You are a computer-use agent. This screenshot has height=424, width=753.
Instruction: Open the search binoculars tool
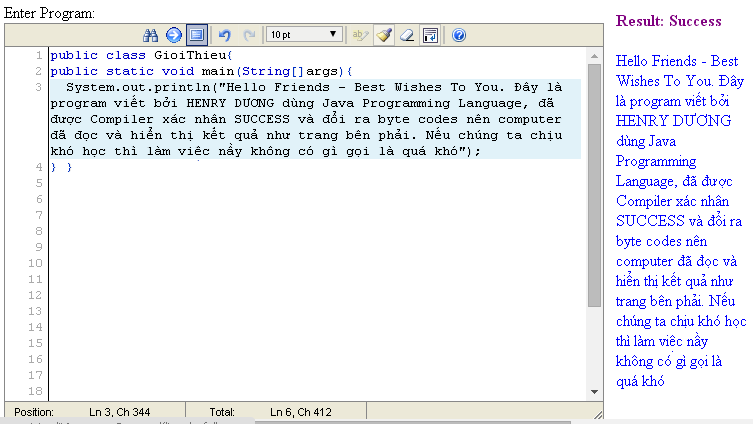click(x=150, y=35)
